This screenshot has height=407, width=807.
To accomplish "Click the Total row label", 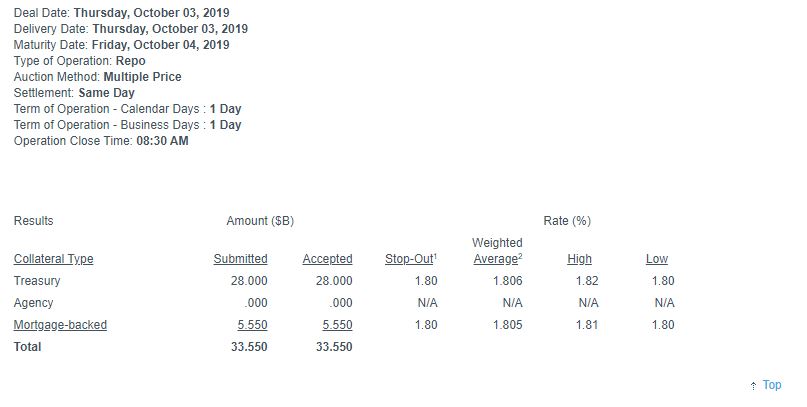I will click(28, 347).
